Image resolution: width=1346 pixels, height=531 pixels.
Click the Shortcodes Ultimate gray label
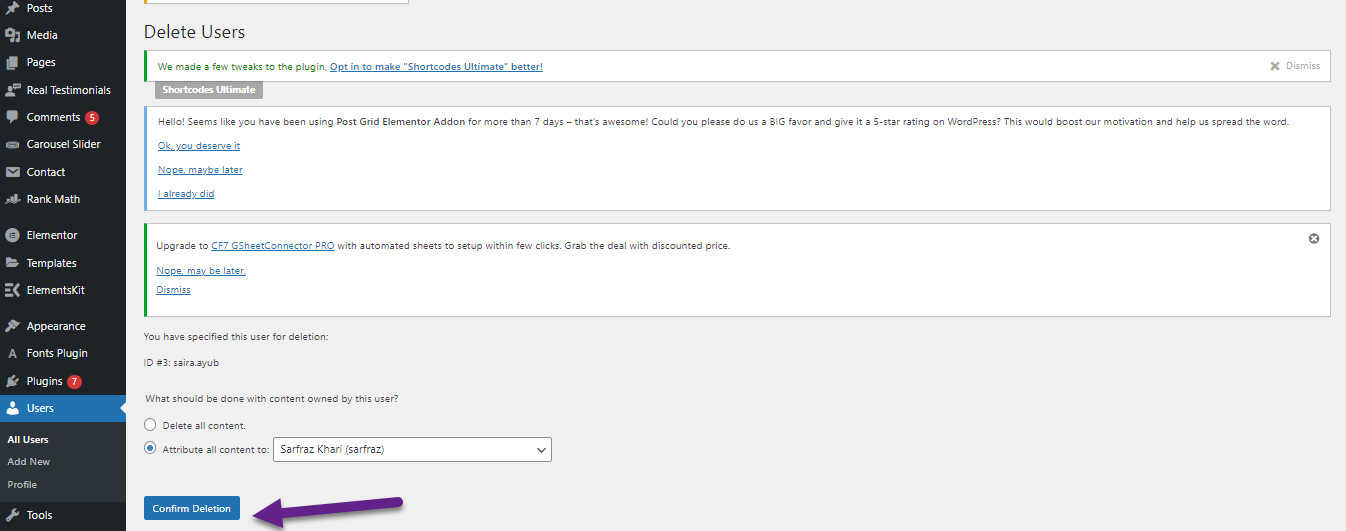[209, 90]
